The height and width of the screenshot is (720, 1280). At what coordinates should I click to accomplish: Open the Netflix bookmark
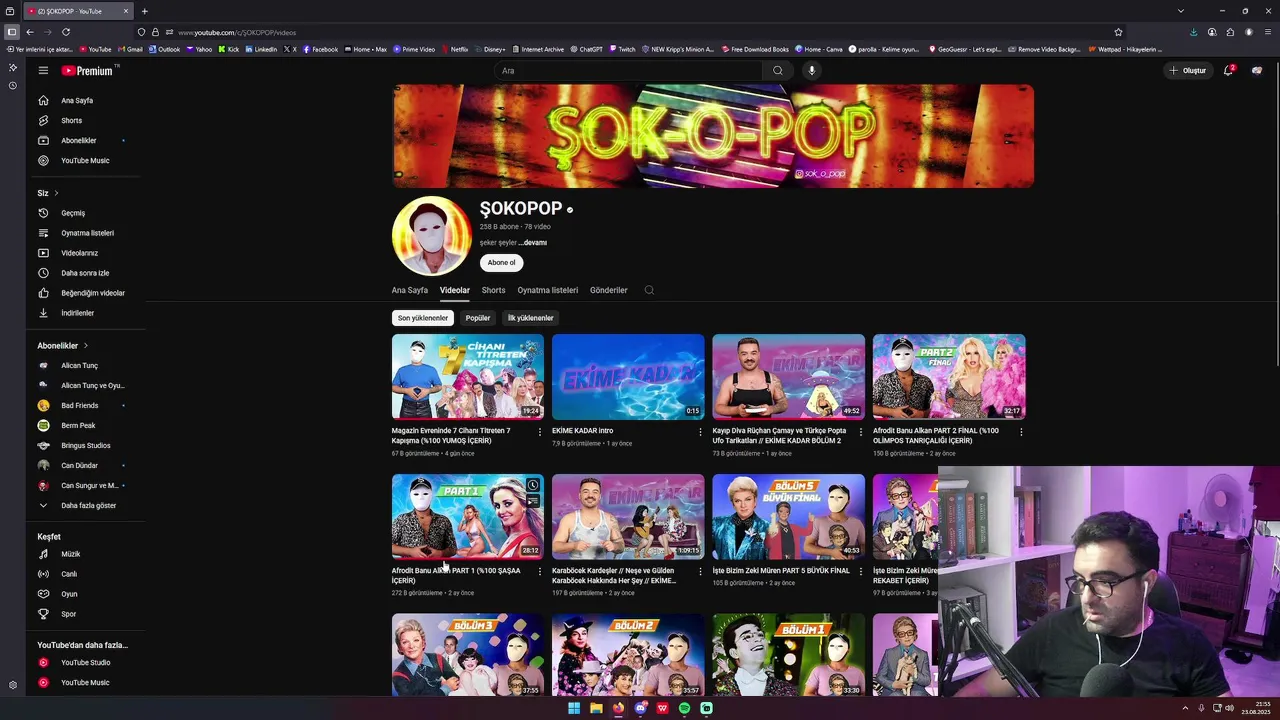[x=455, y=49]
